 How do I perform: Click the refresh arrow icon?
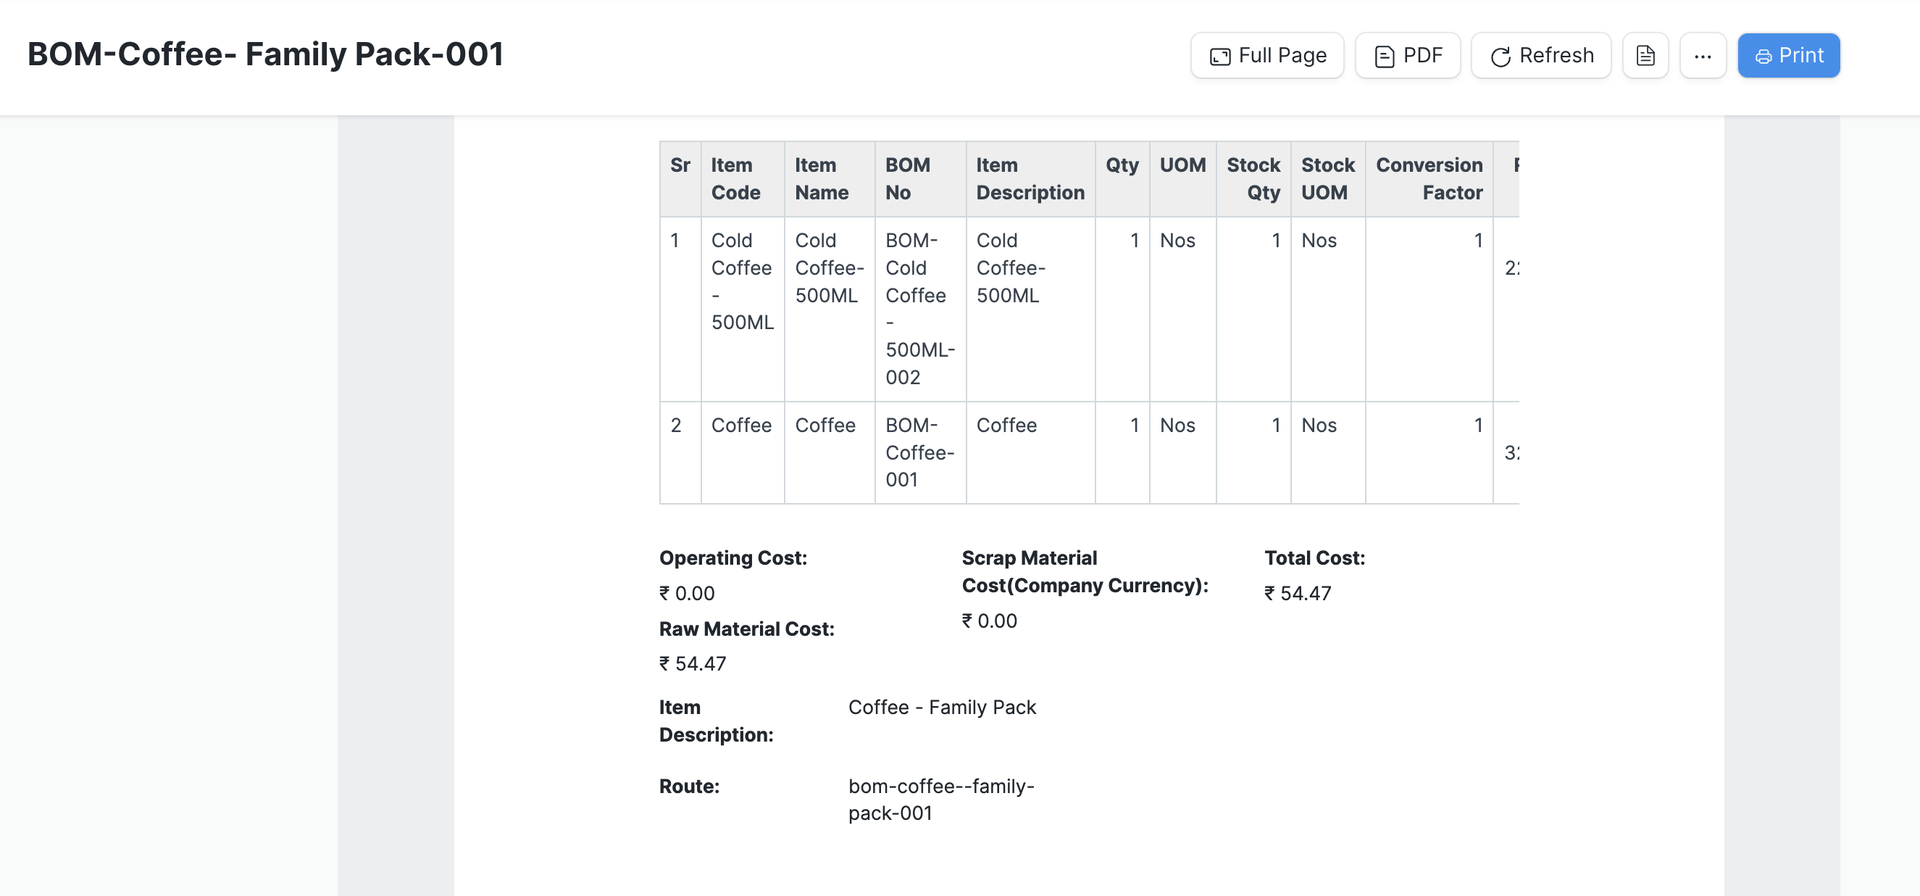pos(1500,57)
